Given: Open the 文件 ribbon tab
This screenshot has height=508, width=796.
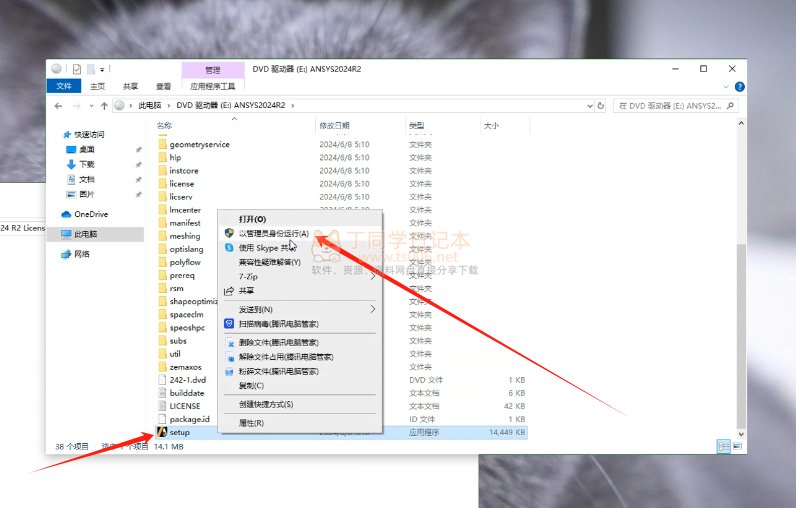Looking at the screenshot, I should click(x=64, y=86).
